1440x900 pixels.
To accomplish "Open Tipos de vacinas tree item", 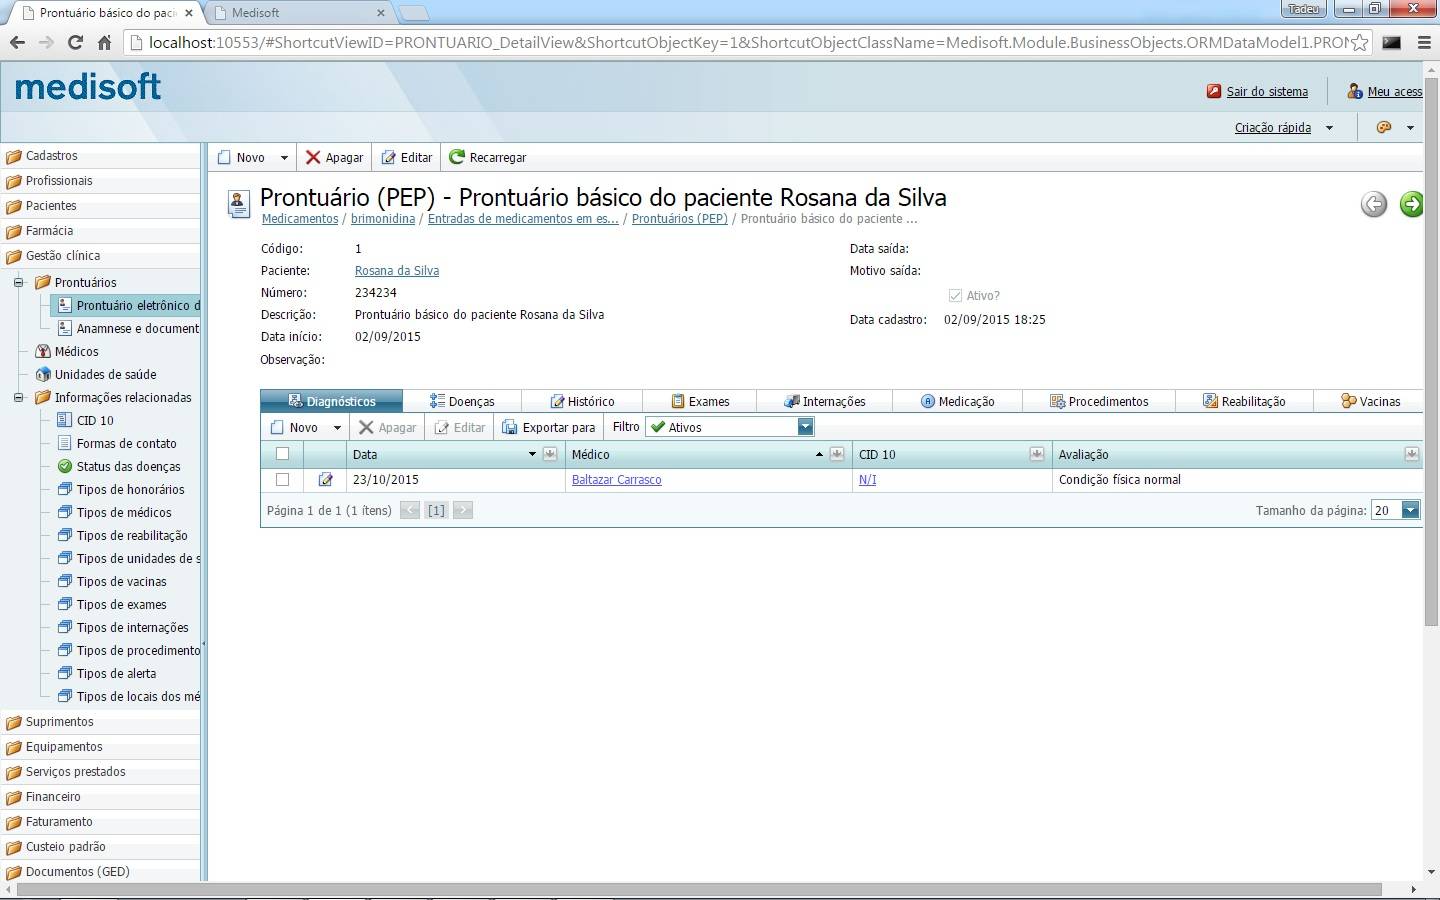I will coord(121,582).
